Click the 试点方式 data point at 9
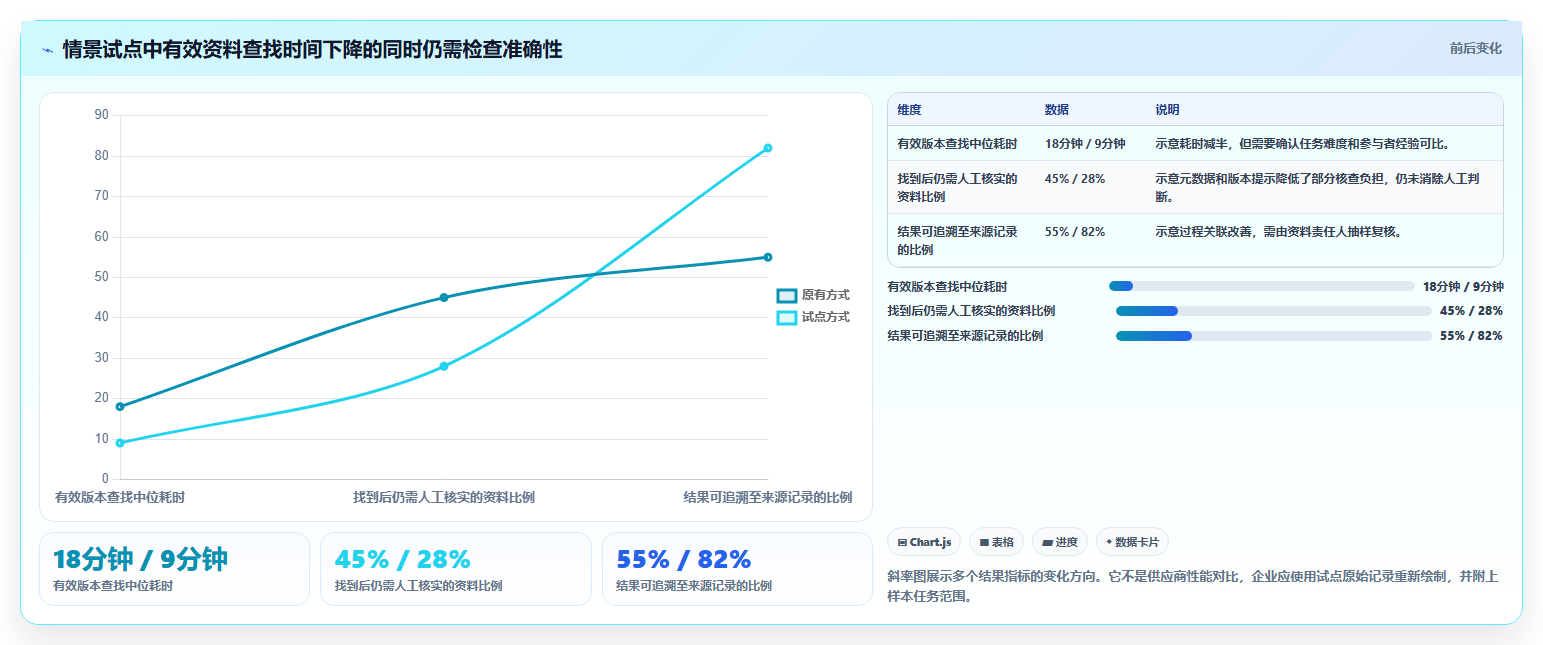The height and width of the screenshot is (645, 1543). pos(120,443)
